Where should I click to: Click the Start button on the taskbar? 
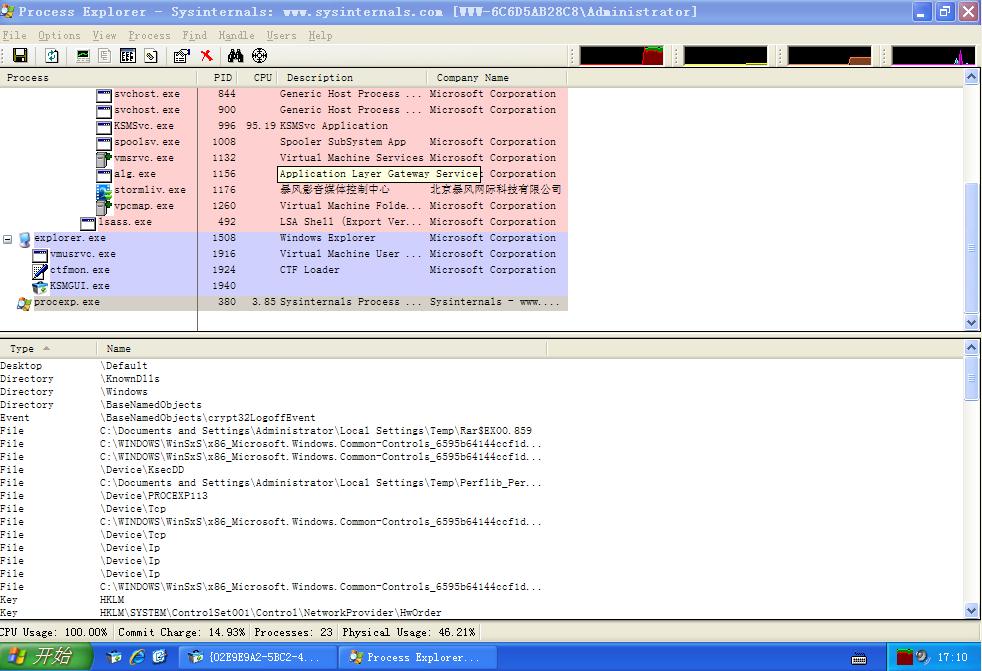tap(45, 657)
